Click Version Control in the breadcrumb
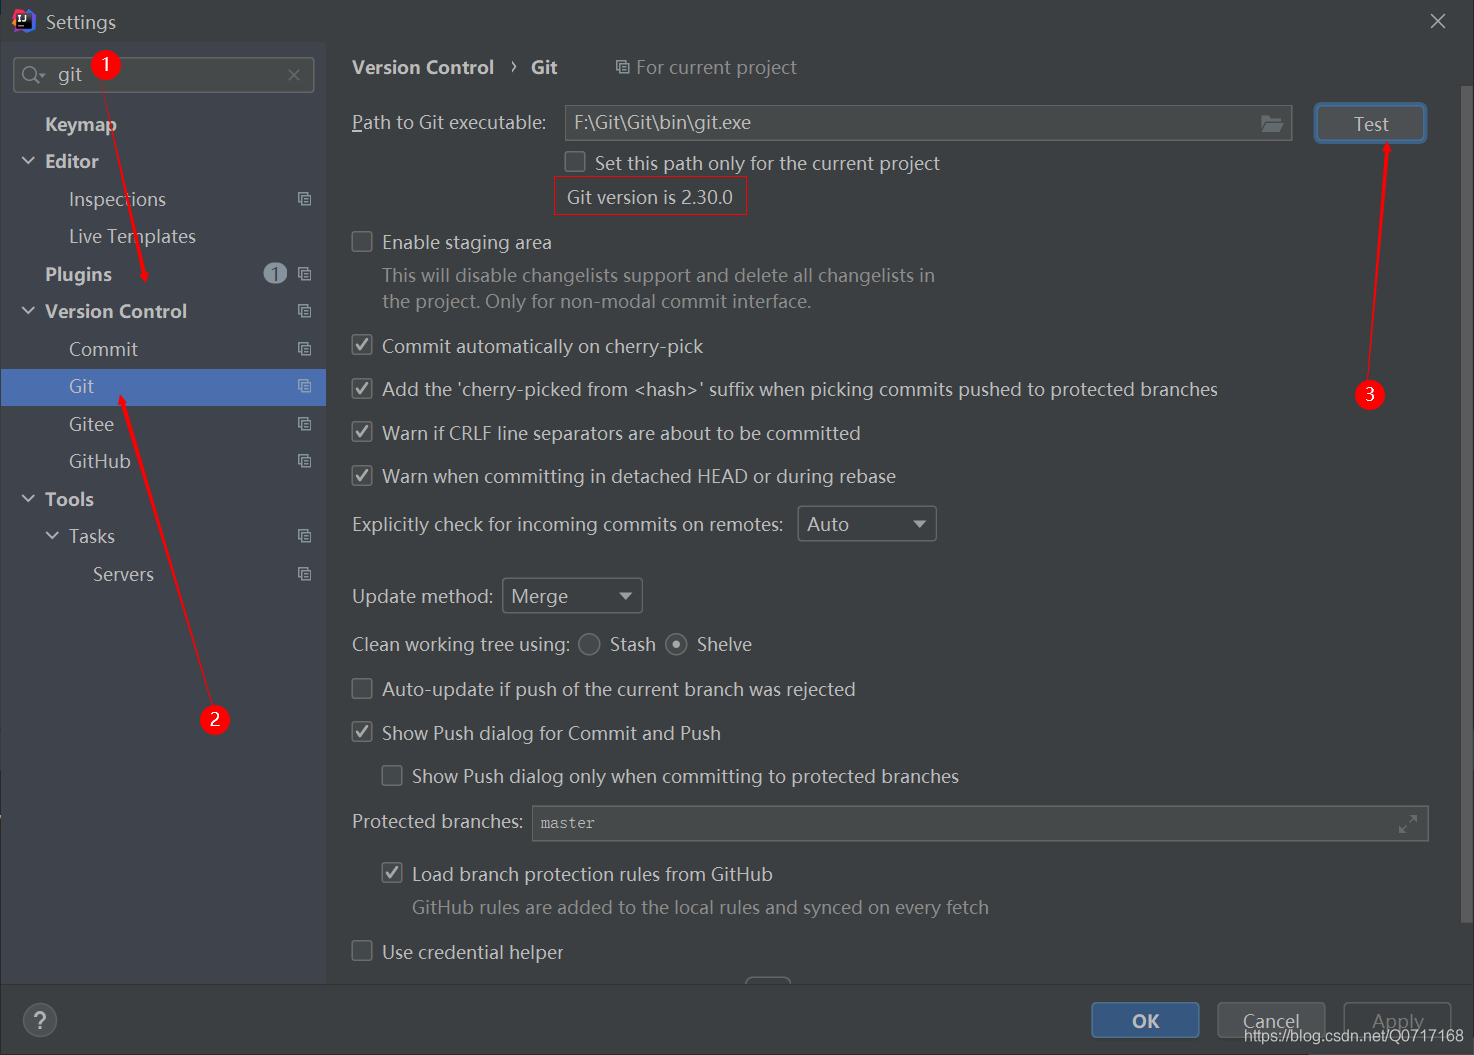This screenshot has width=1474, height=1055. 423,67
